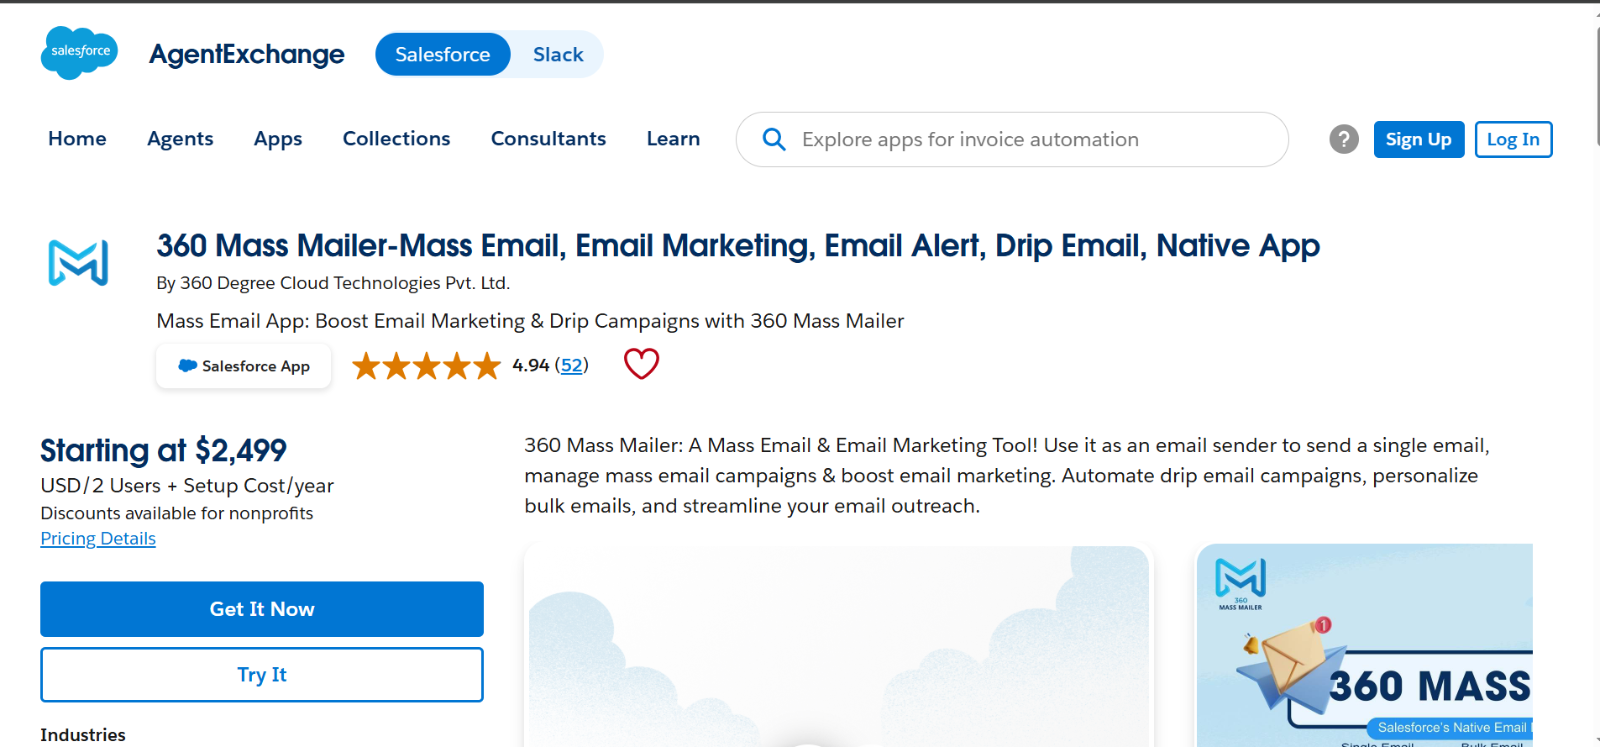Open help via question mark icon

pyautogui.click(x=1344, y=139)
